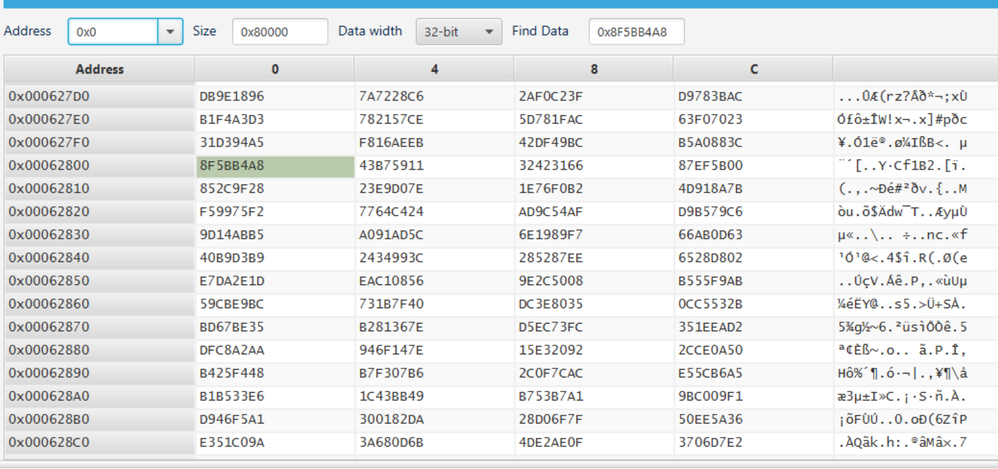Click data cell 43B75911
The height and width of the screenshot is (469, 998).
pyautogui.click(x=435, y=166)
